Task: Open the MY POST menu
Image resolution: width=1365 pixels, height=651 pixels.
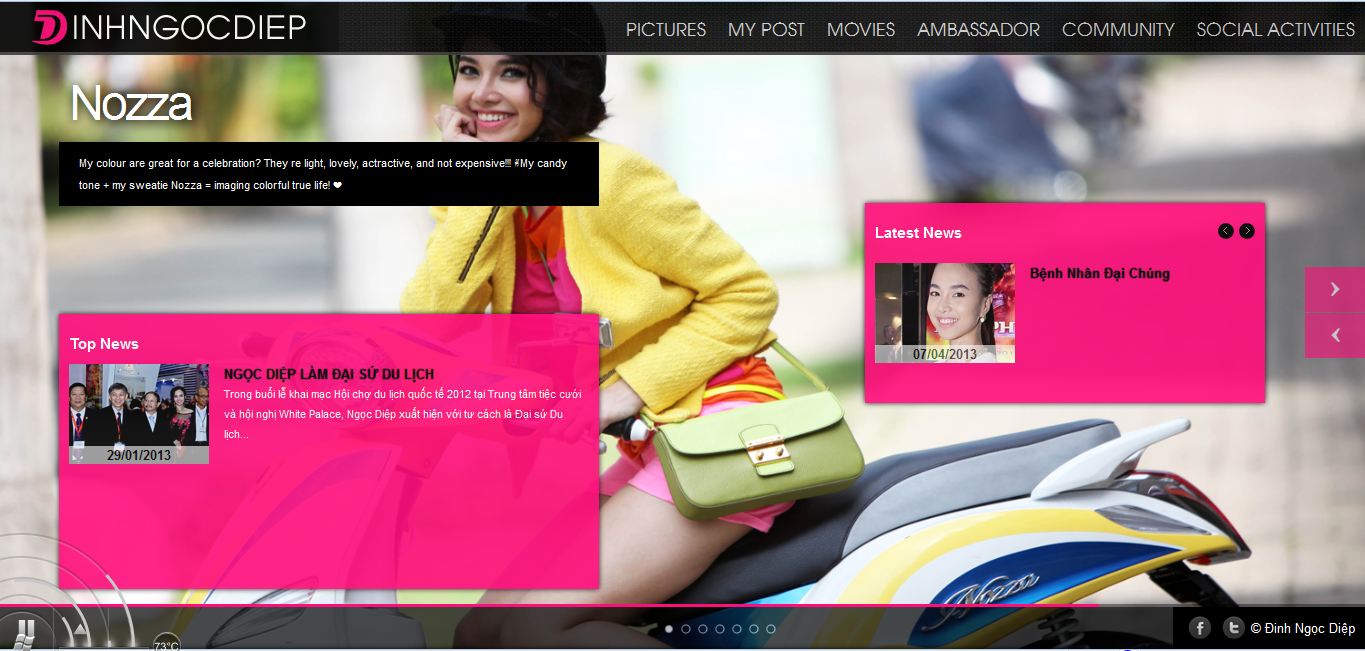Action: (766, 30)
